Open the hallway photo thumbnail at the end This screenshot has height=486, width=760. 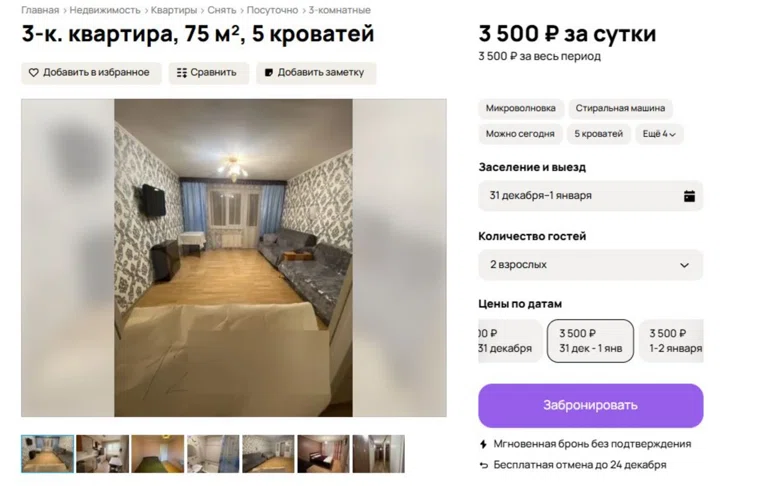[x=379, y=454]
